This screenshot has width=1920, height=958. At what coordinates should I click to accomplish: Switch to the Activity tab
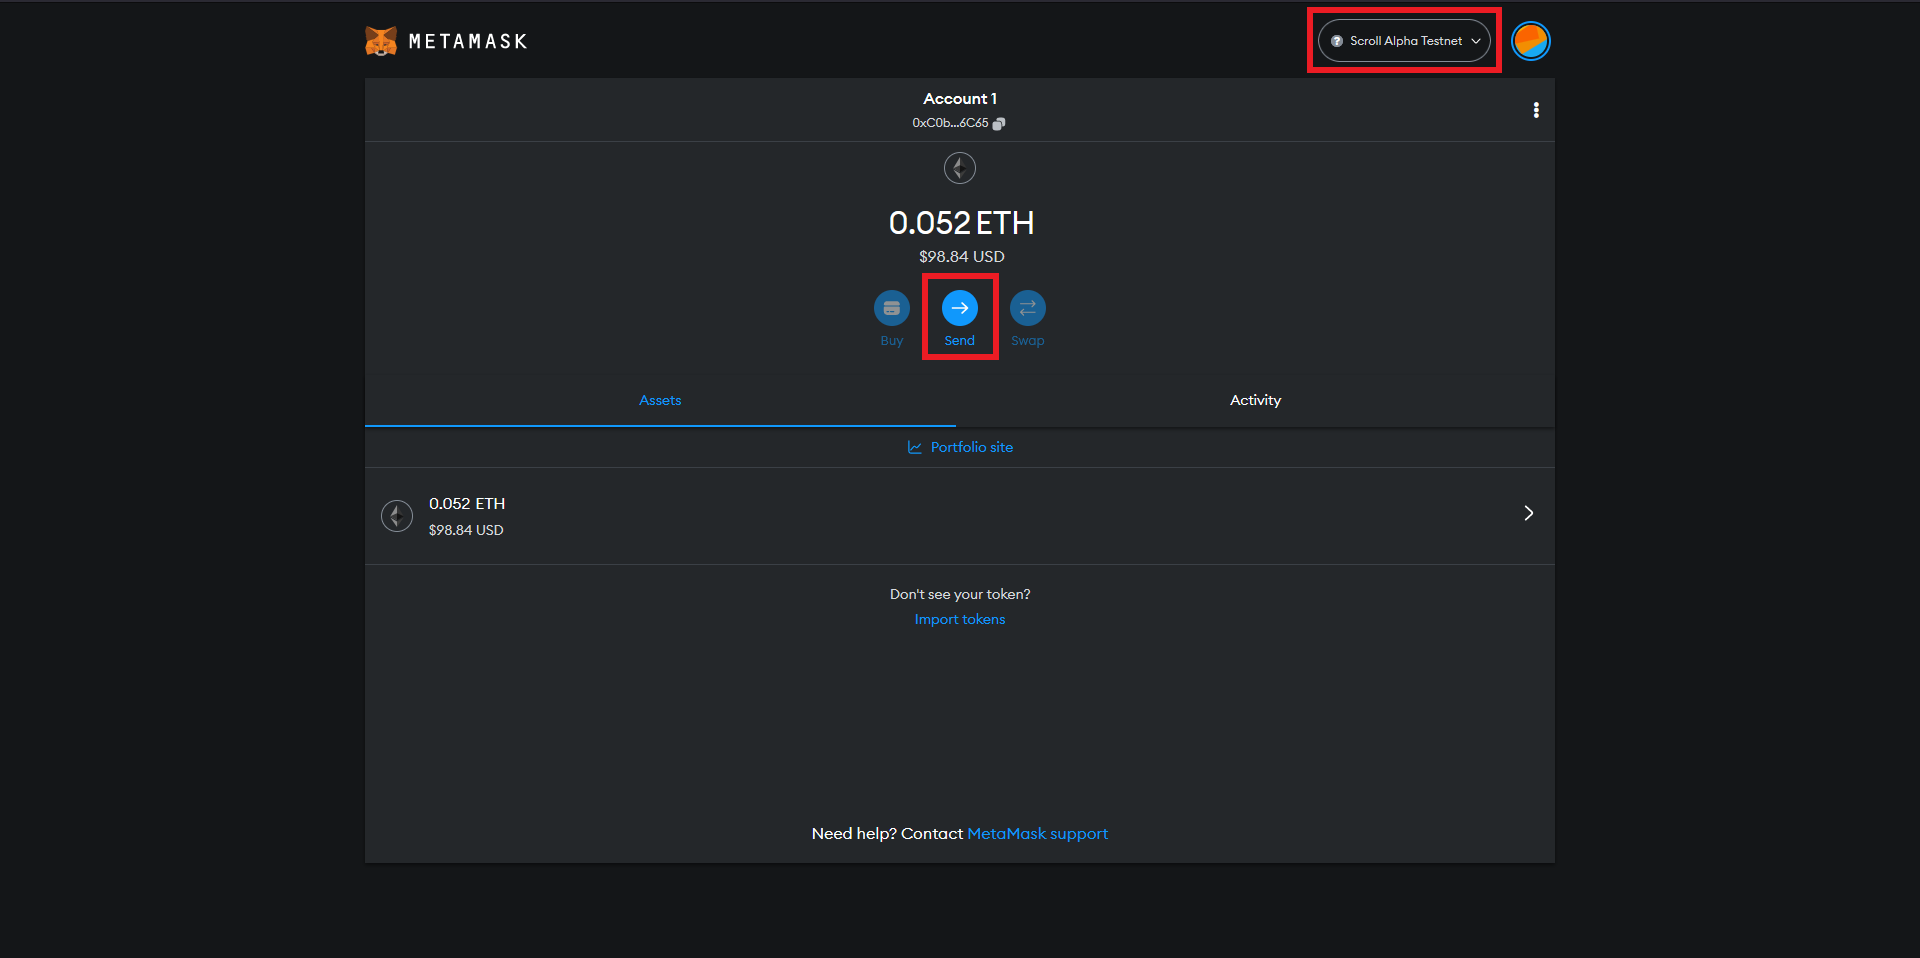point(1255,400)
